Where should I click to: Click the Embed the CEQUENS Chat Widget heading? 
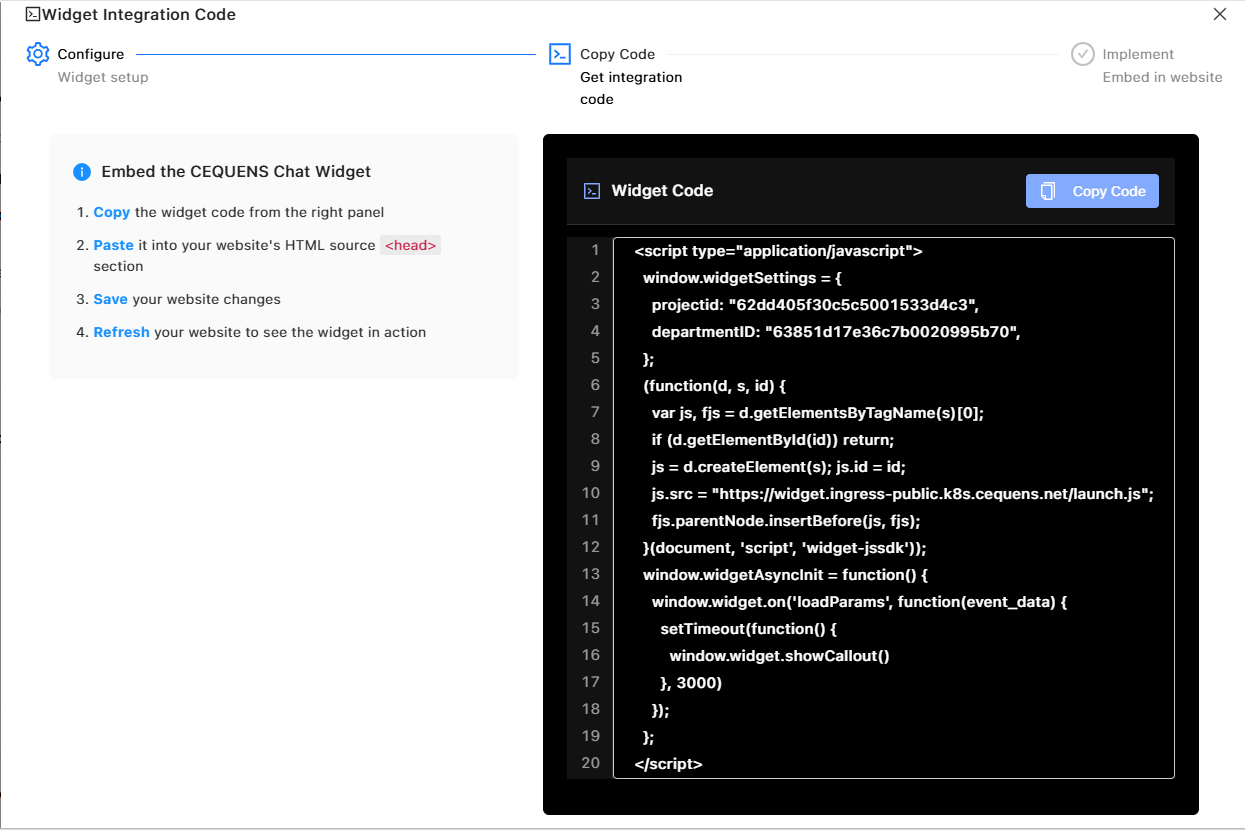pyautogui.click(x=236, y=172)
